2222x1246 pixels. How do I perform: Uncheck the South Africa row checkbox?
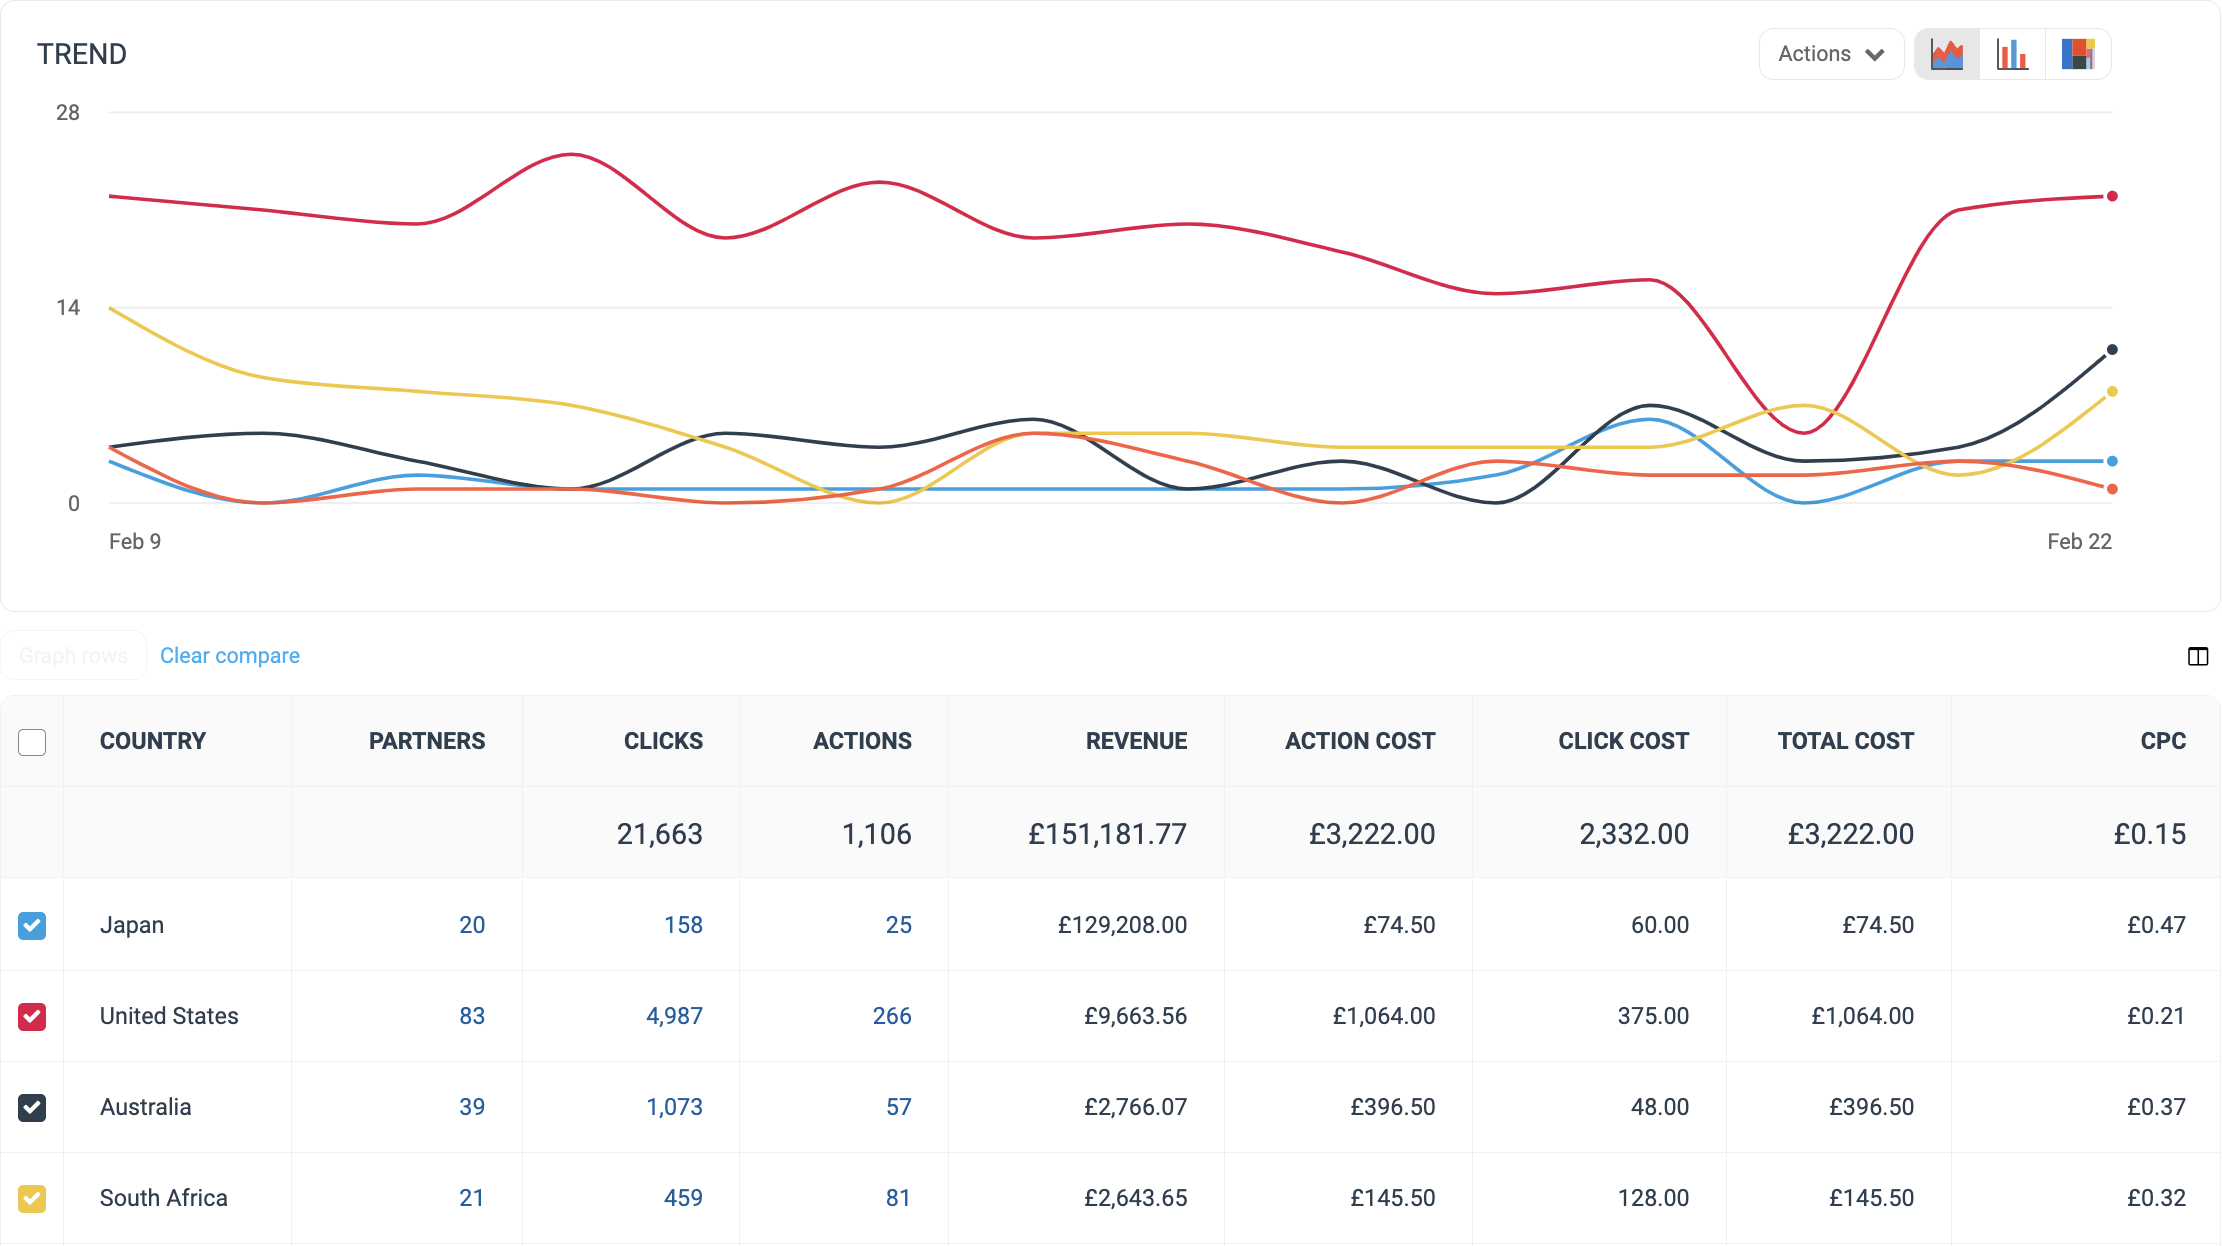(32, 1199)
